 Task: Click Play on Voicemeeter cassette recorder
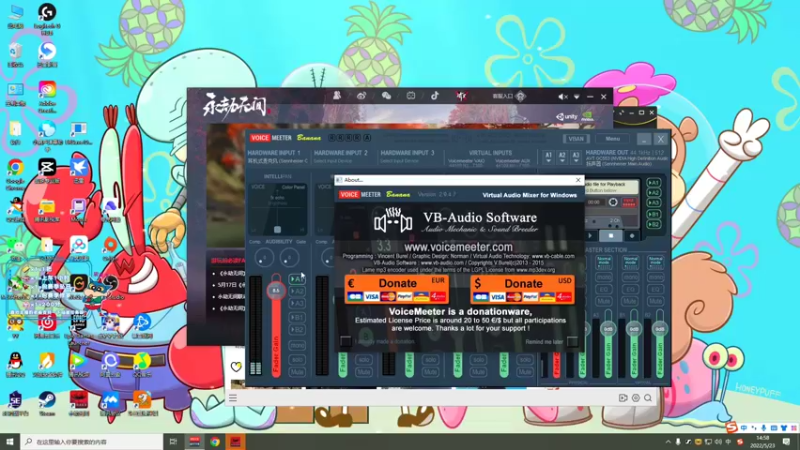590,236
